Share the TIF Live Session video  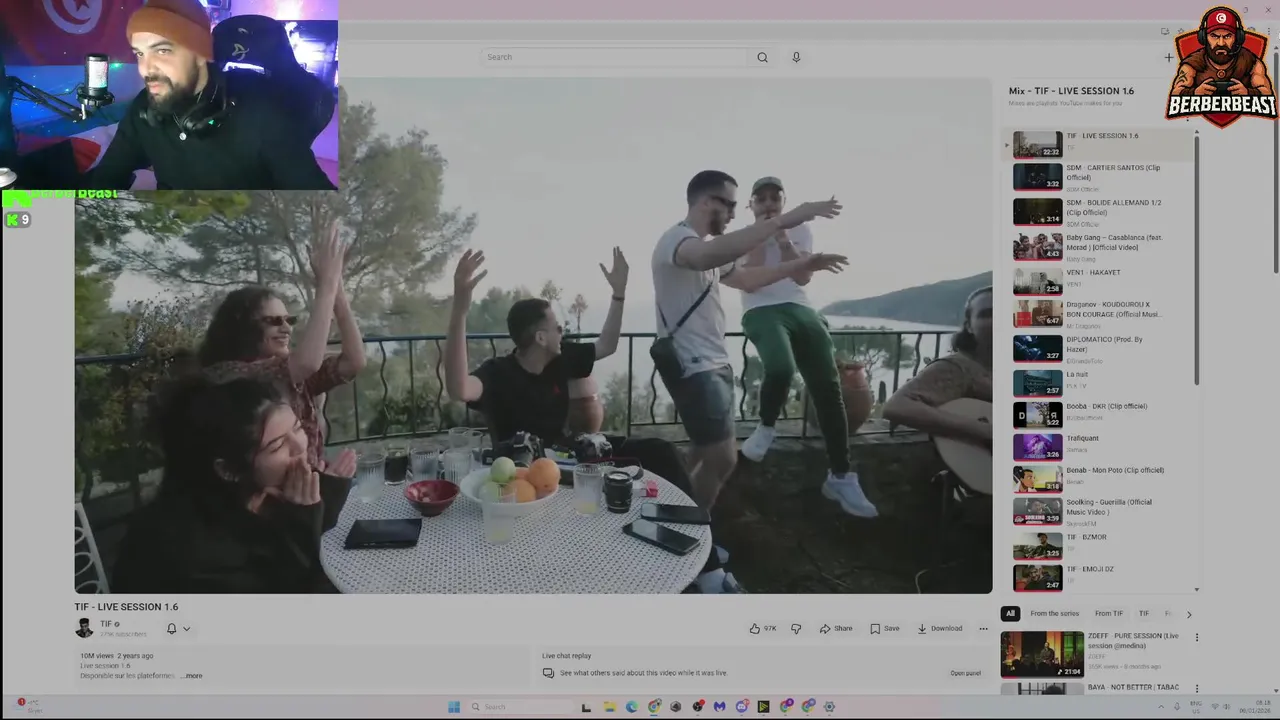click(836, 628)
